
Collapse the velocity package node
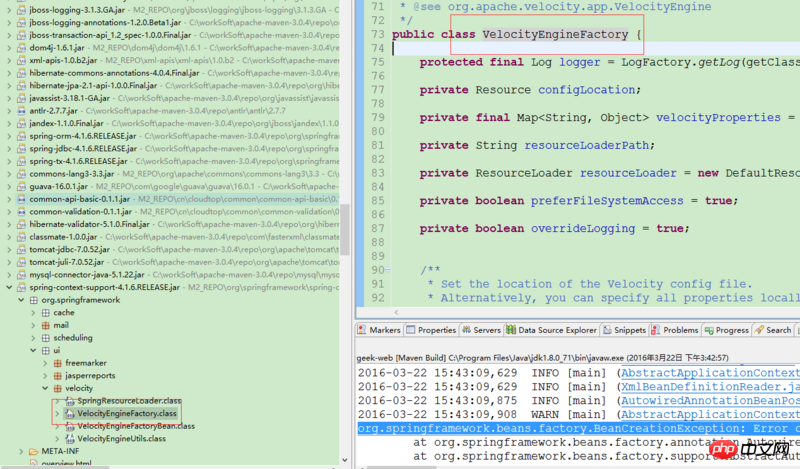[45, 388]
